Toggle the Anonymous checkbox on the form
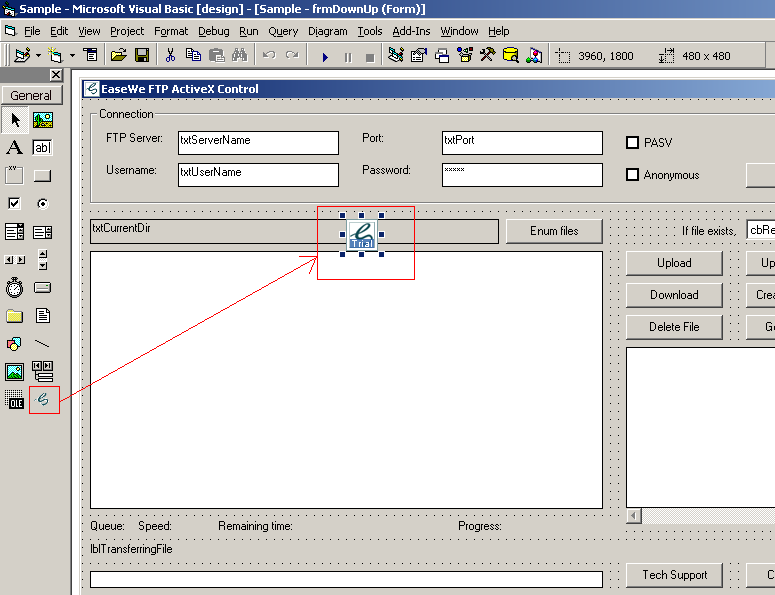This screenshot has width=775, height=595. point(632,174)
